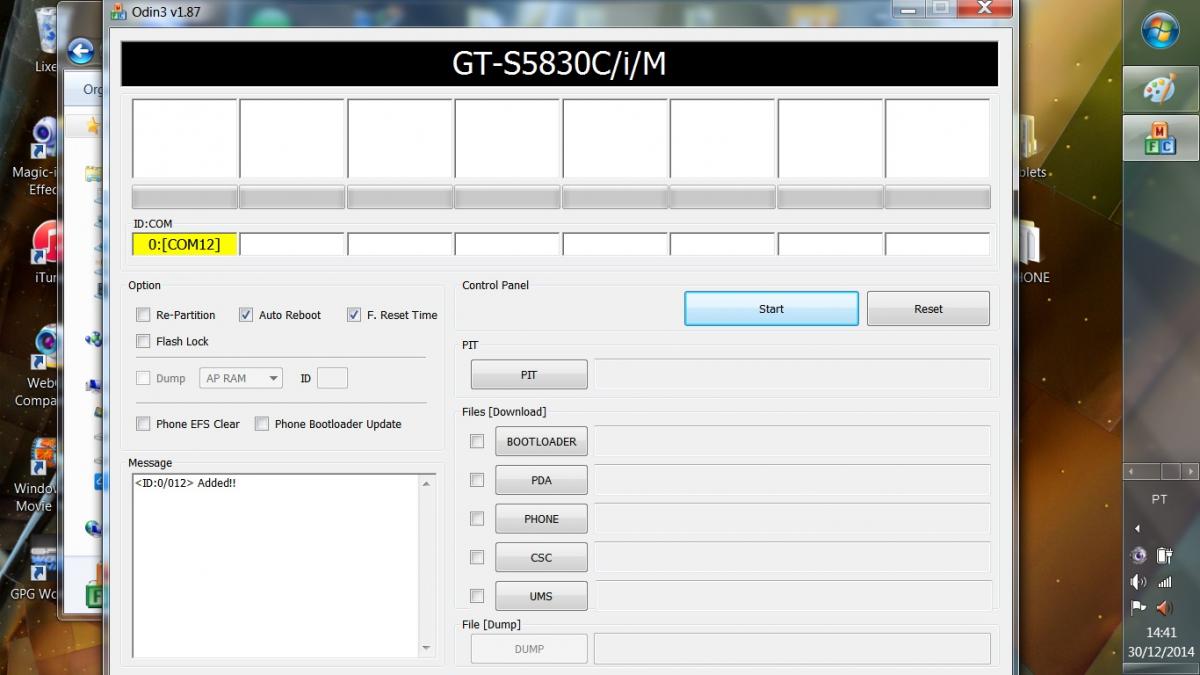This screenshot has width=1200, height=675.
Task: Tick the checkbox beside CSC
Action: click(x=477, y=557)
